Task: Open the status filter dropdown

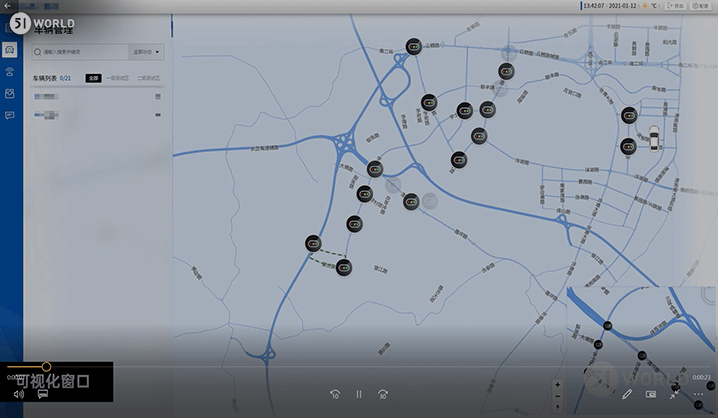Action: point(147,51)
